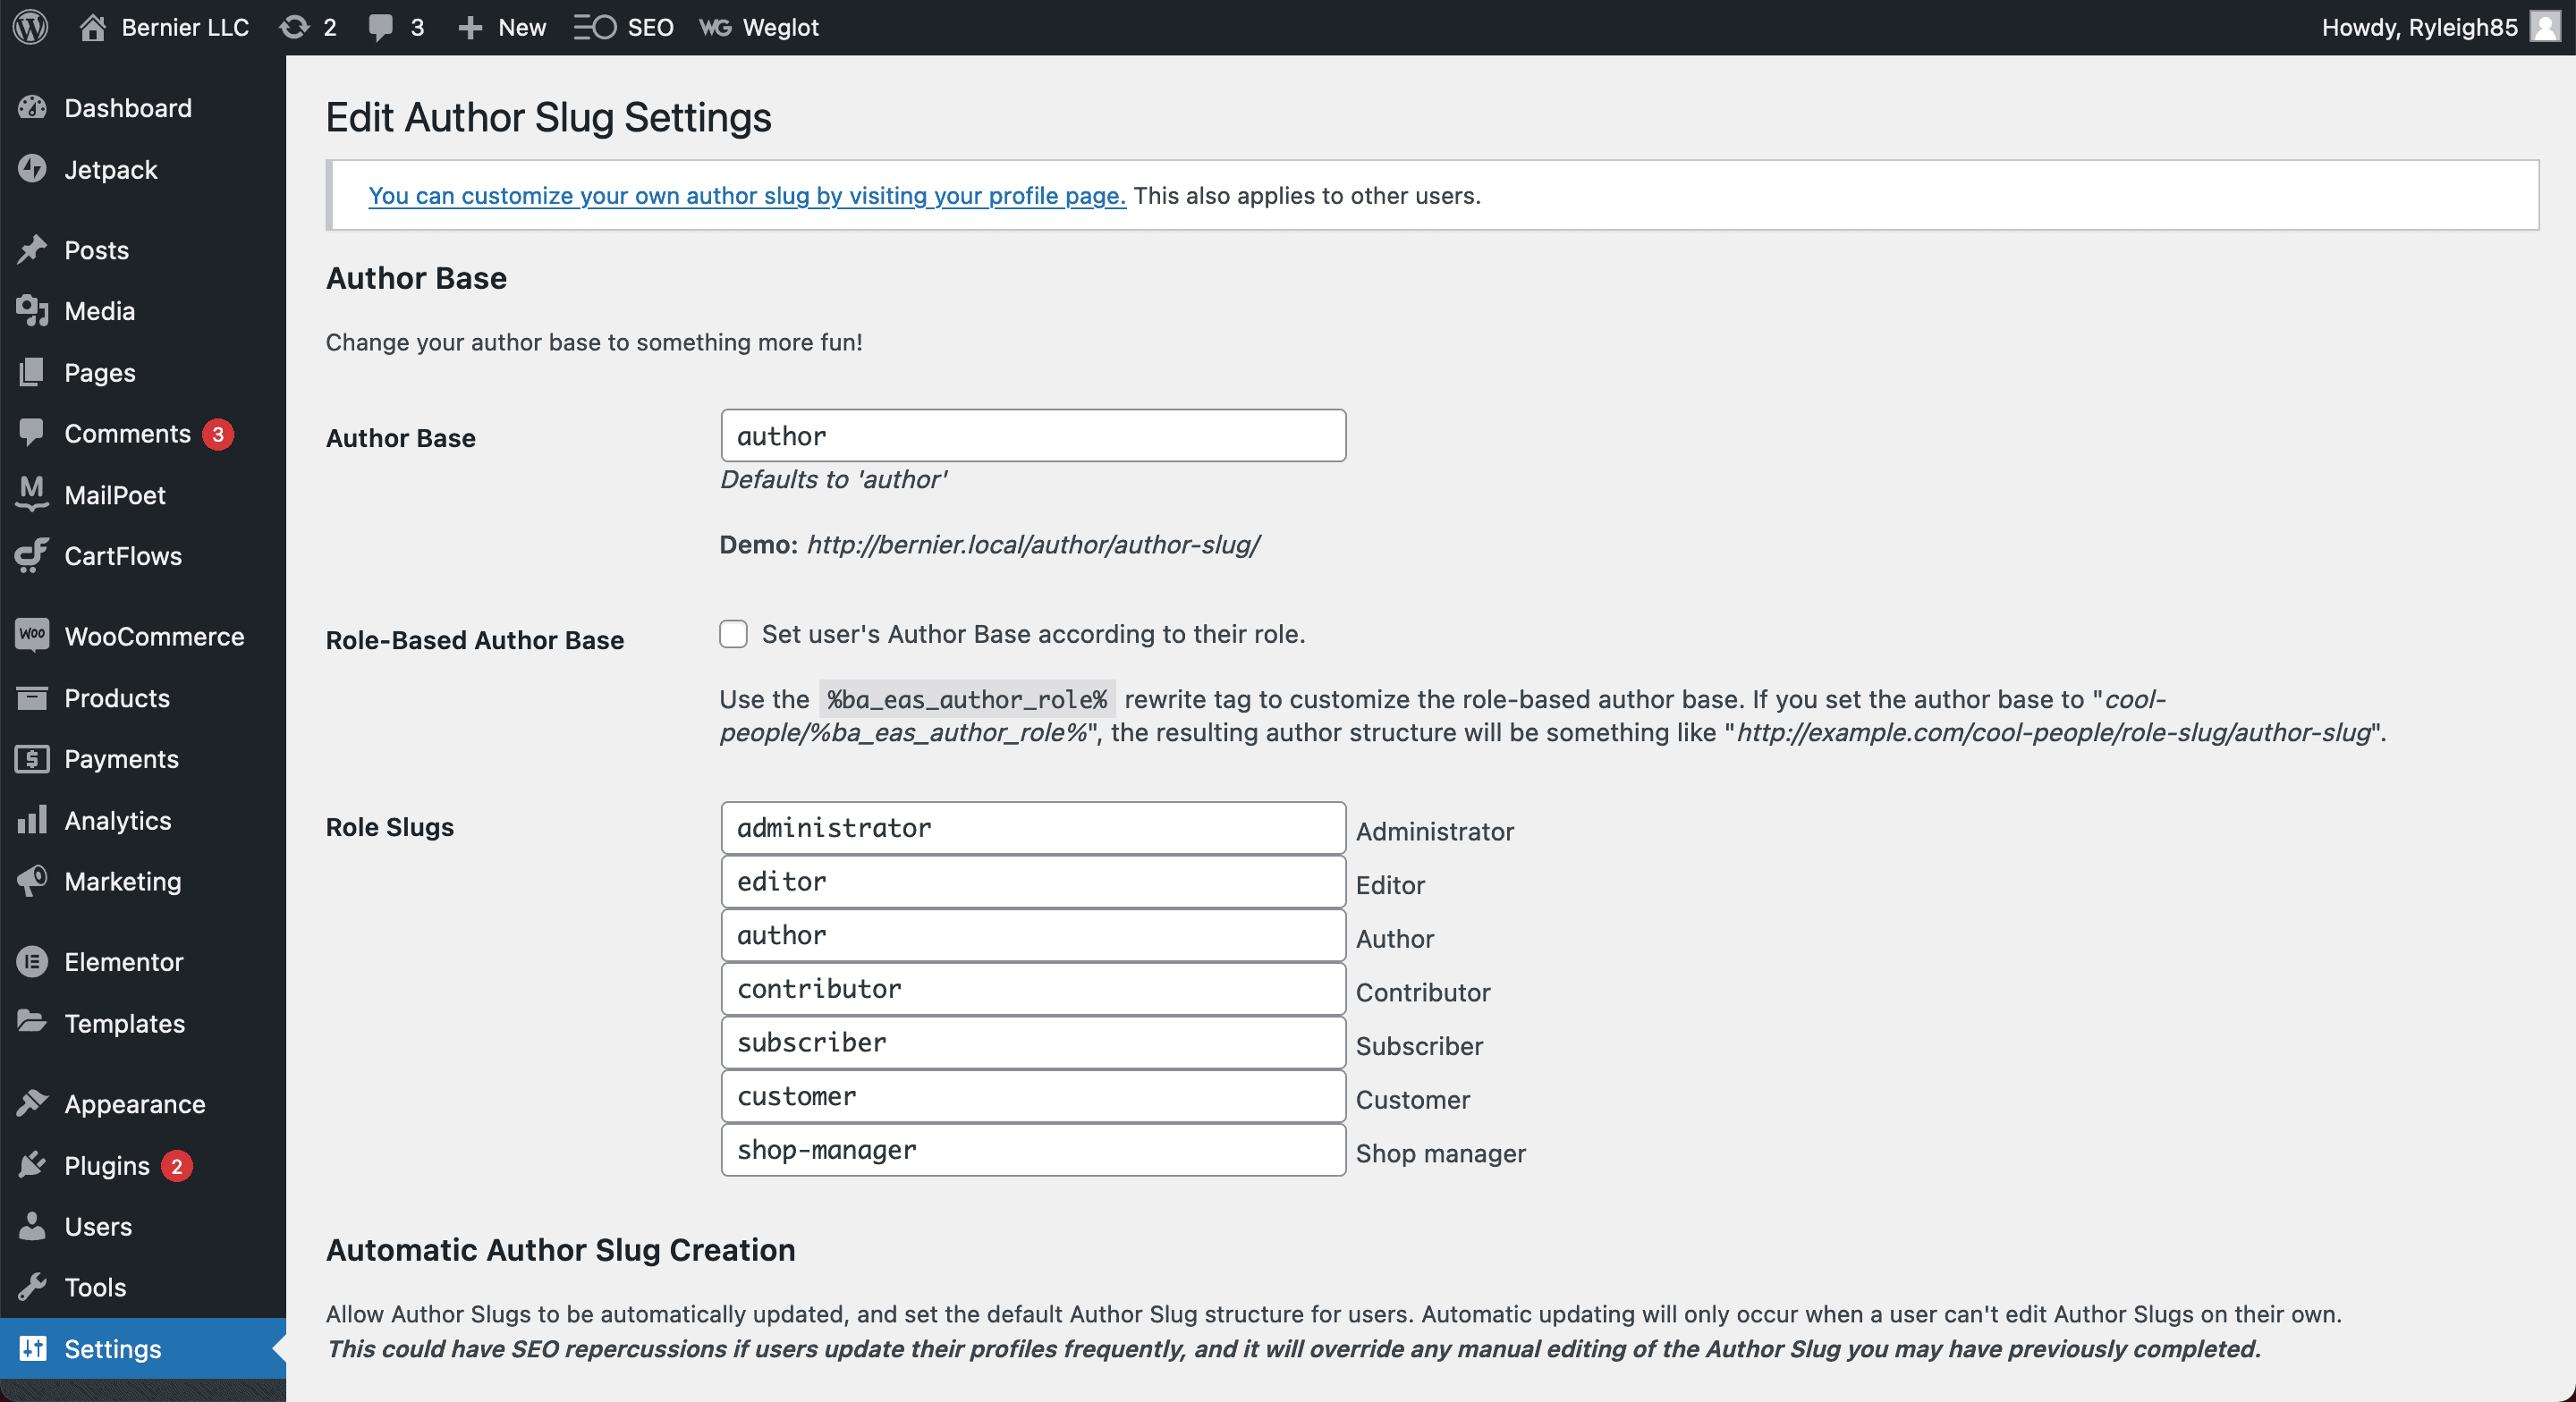Select the Products box icon
Viewport: 2576px width, 1402px height.
point(32,698)
